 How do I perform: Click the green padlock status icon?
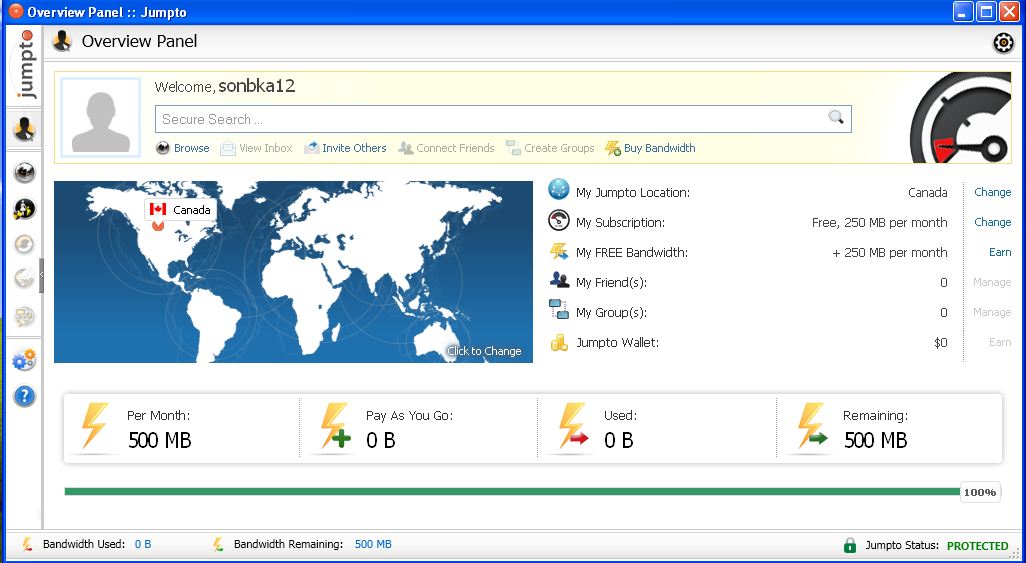[x=850, y=545]
